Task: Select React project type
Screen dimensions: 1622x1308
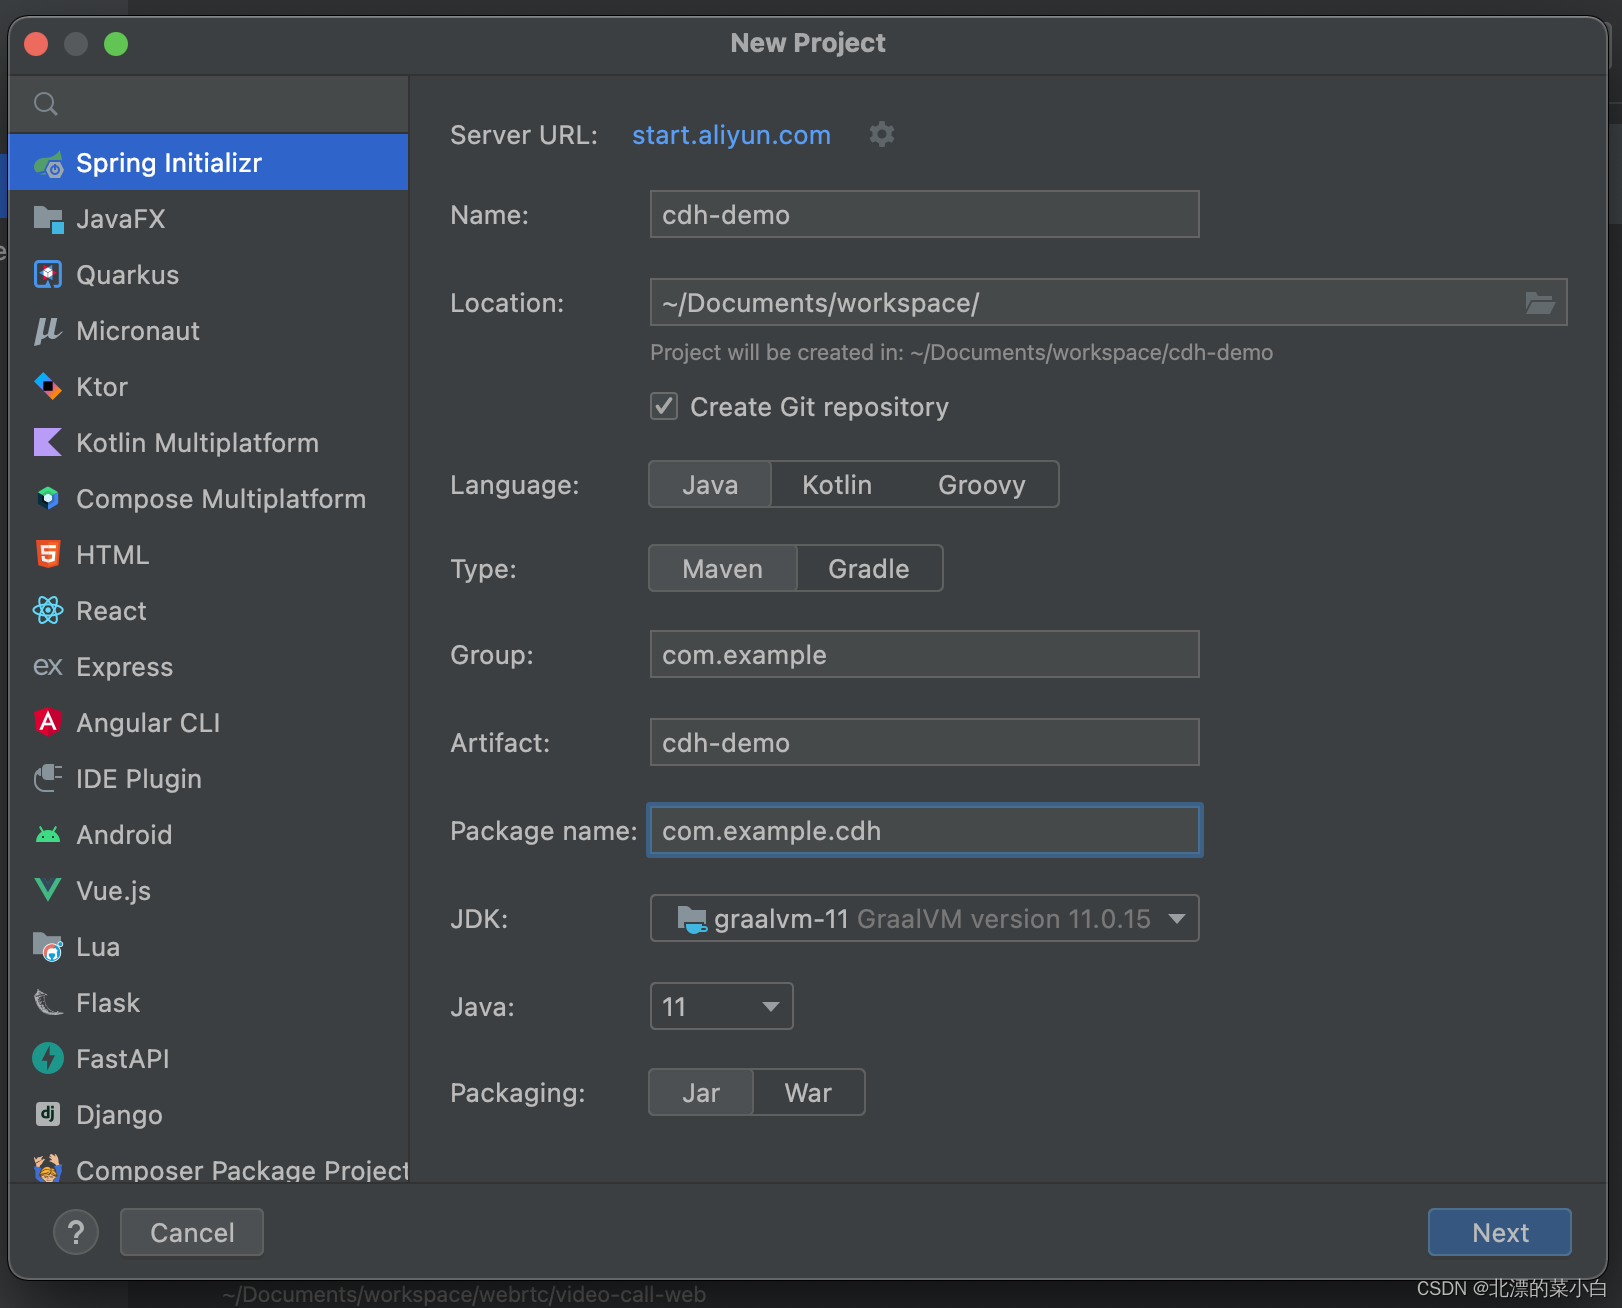Action: click(208, 611)
